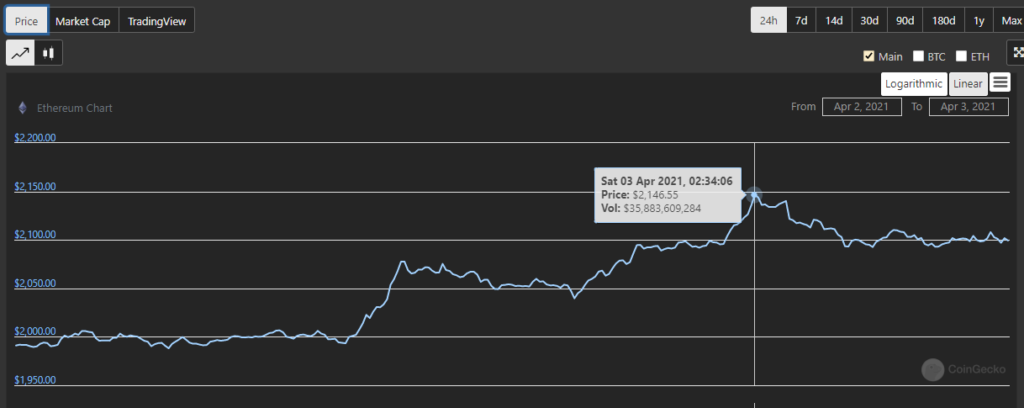Click the Ethereum logo icon
The width and height of the screenshot is (1024, 408).
[x=22, y=107]
